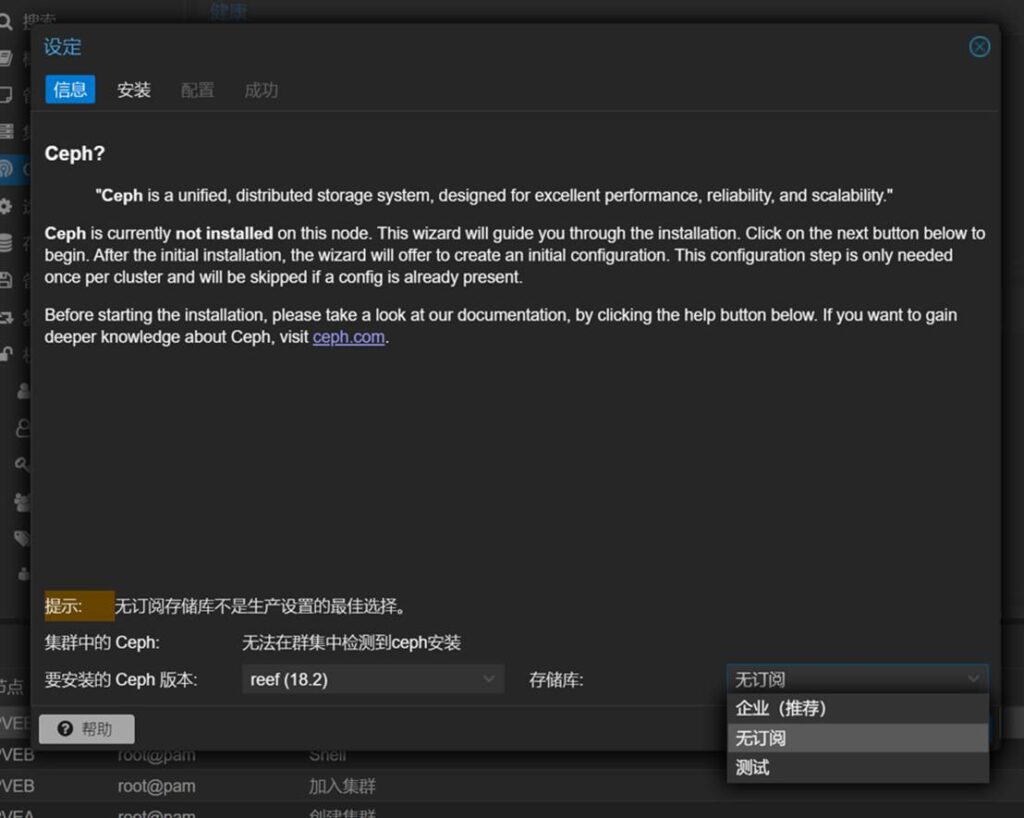Click the Ceph? heading

click(74, 153)
